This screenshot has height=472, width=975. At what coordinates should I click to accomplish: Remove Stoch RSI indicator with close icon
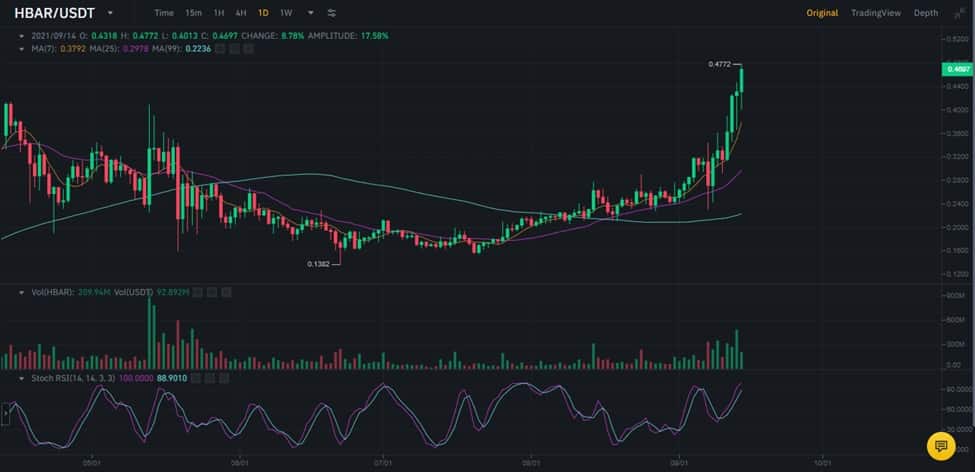tap(224, 377)
